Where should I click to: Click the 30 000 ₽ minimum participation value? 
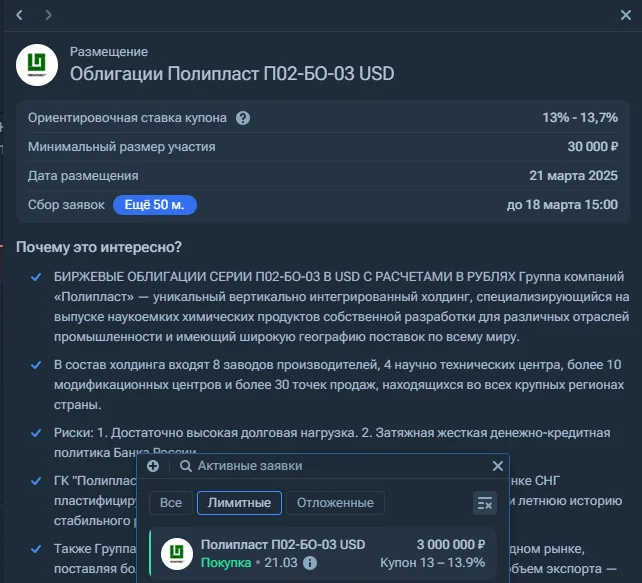click(x=592, y=147)
